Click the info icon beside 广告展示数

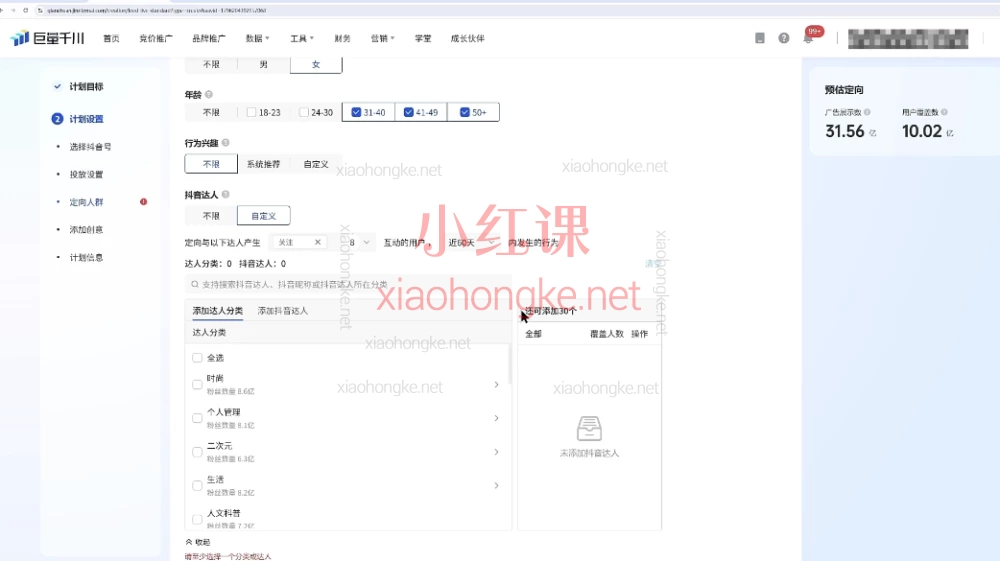click(x=867, y=112)
